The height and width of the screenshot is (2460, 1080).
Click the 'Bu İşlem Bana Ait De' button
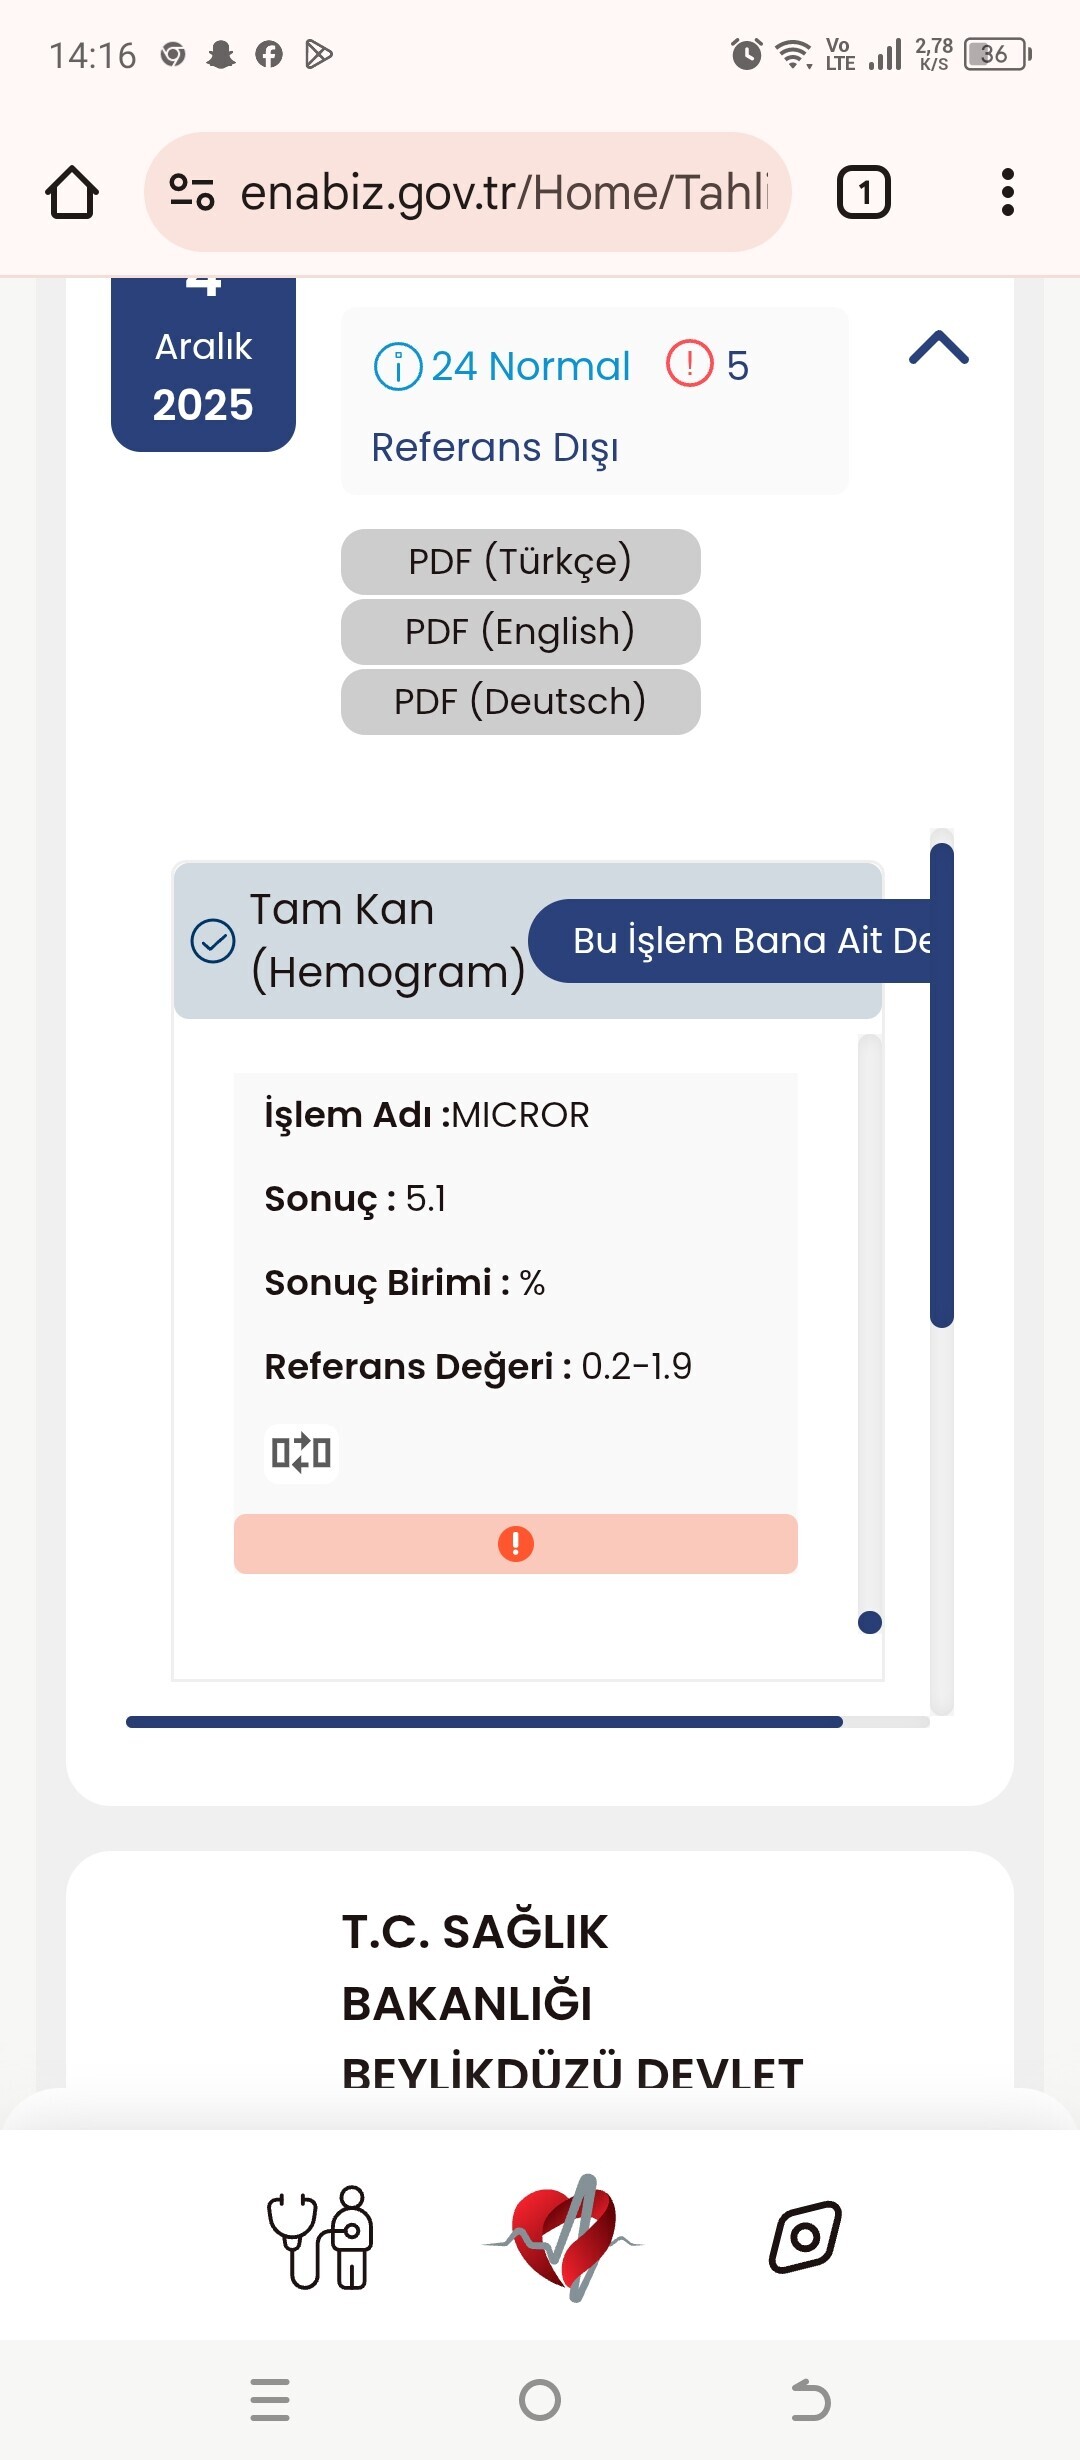[x=738, y=941]
